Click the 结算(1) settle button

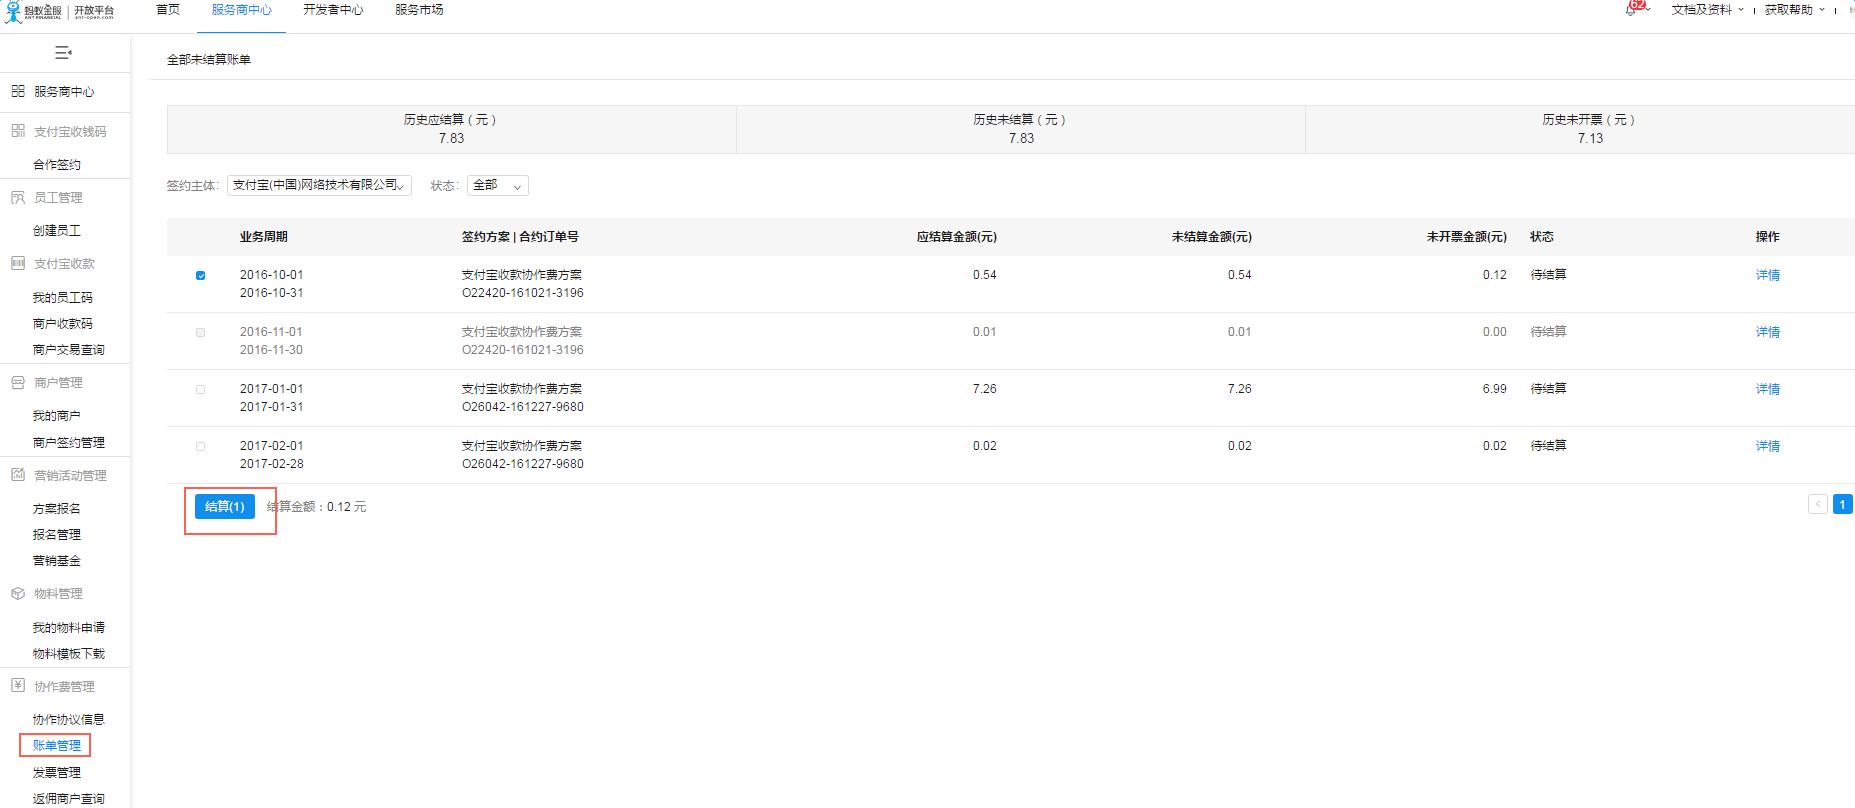(x=225, y=507)
